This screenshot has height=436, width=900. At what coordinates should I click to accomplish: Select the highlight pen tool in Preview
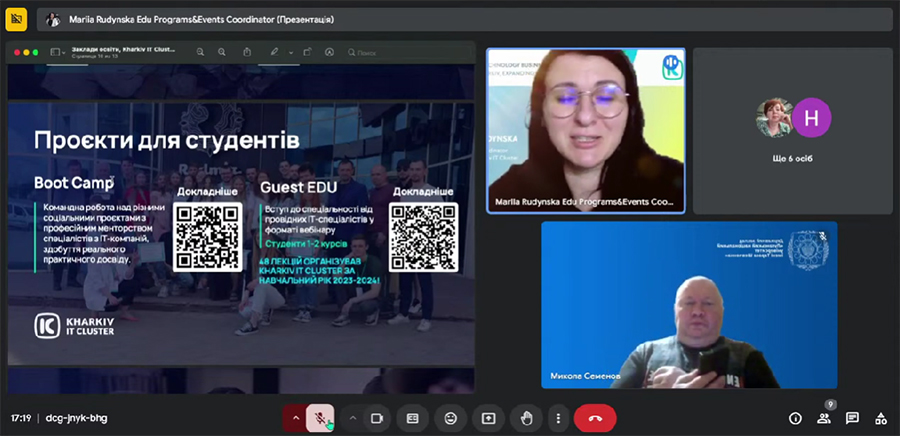(274, 52)
